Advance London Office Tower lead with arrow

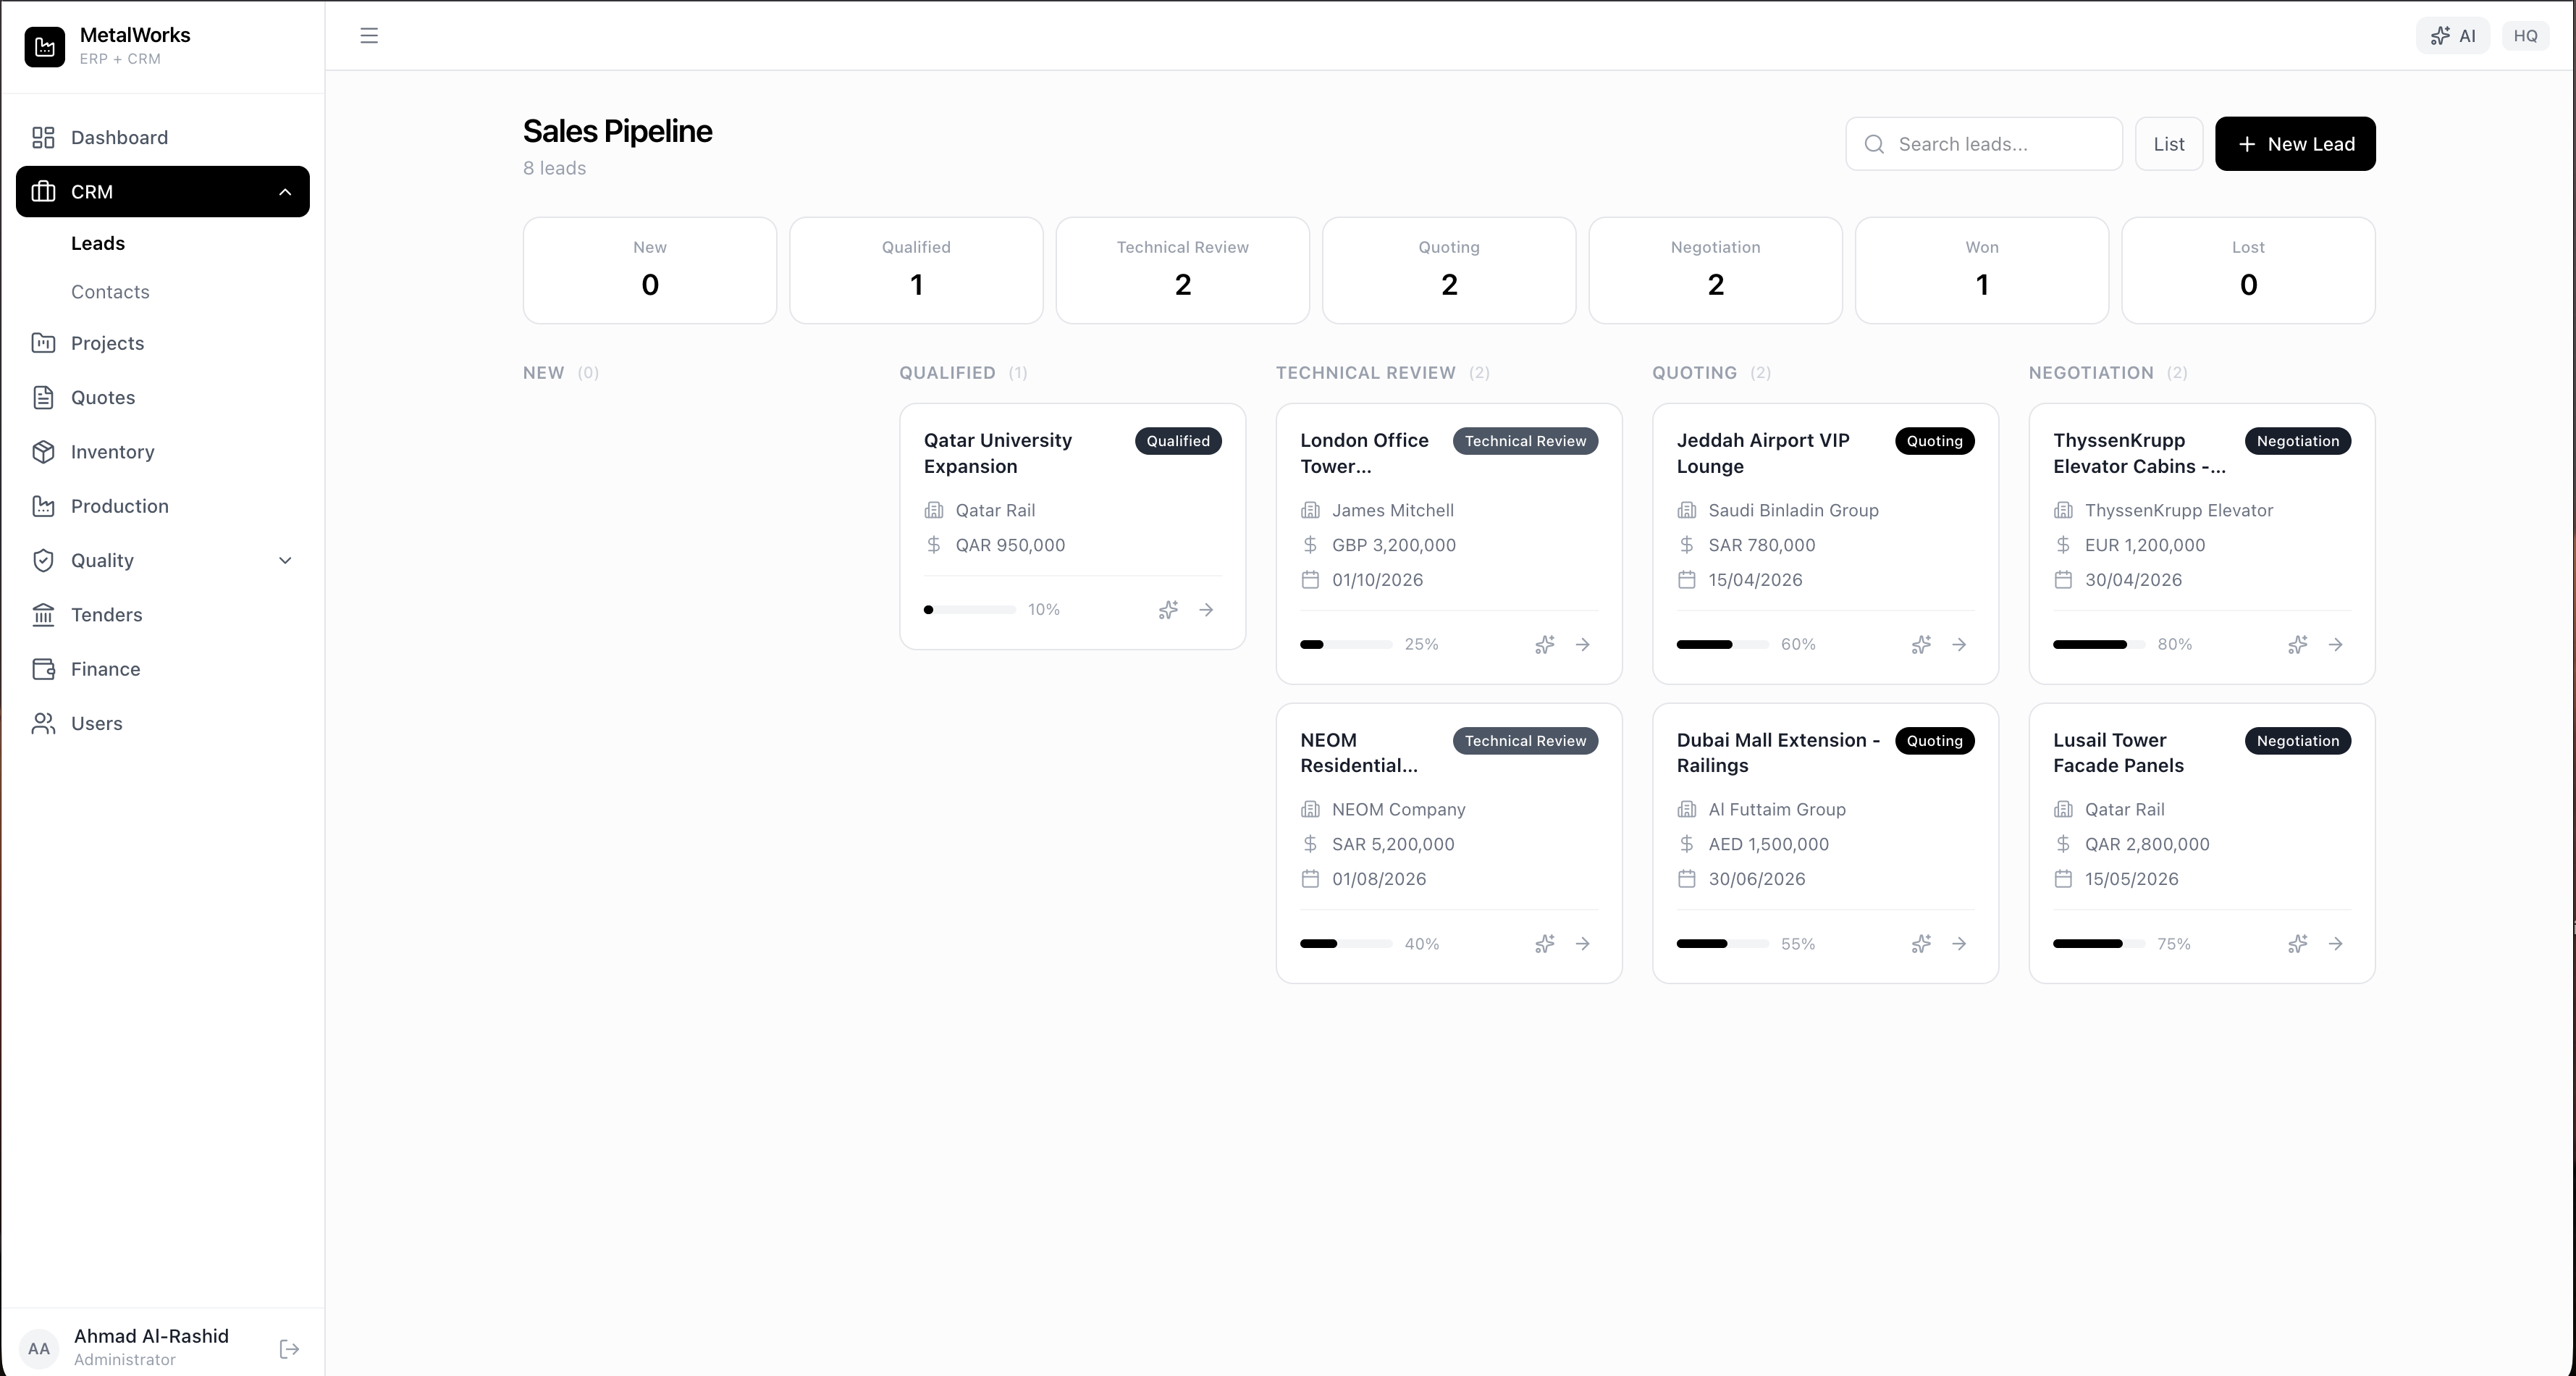[1583, 644]
